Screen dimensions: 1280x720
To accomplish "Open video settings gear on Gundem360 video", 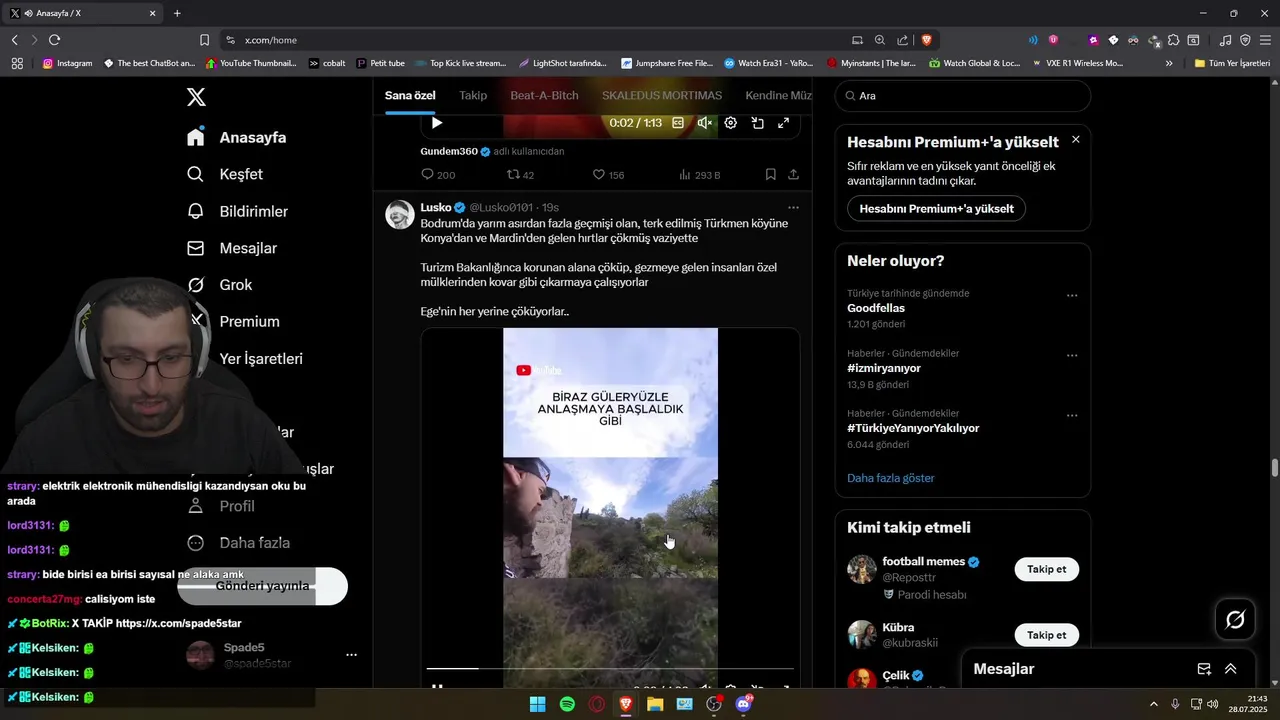I will pos(731,123).
